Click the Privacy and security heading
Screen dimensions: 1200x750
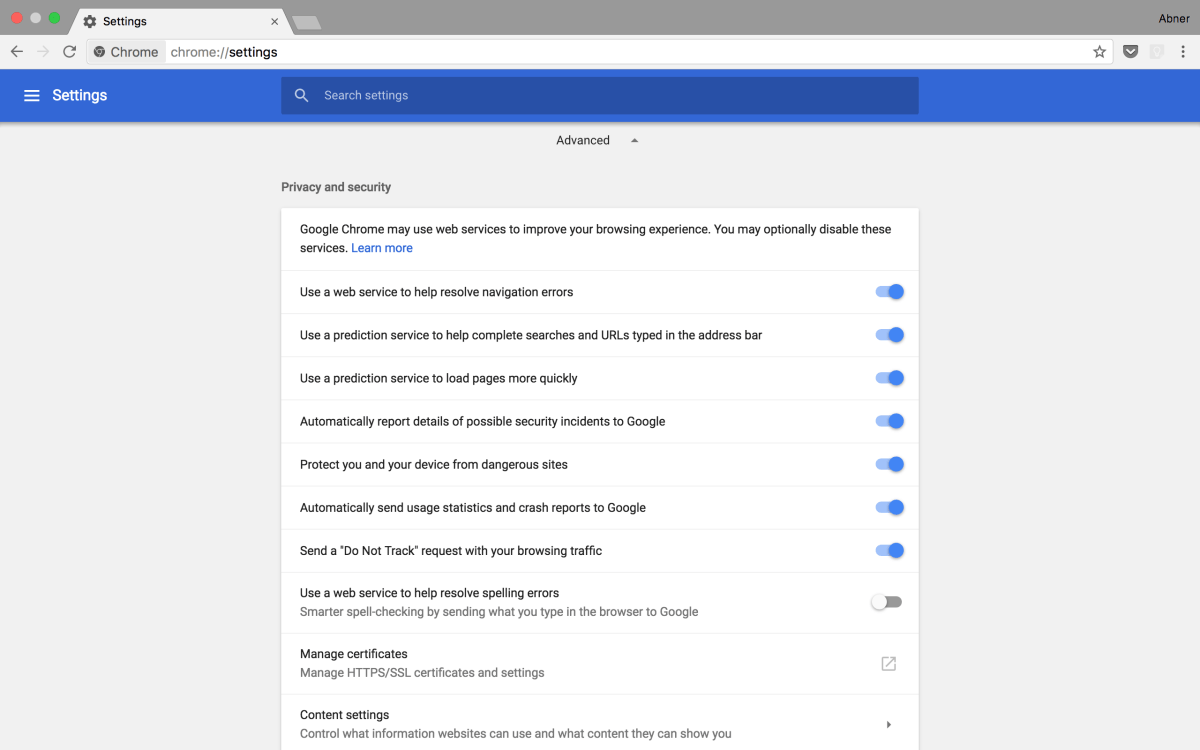[x=336, y=187]
